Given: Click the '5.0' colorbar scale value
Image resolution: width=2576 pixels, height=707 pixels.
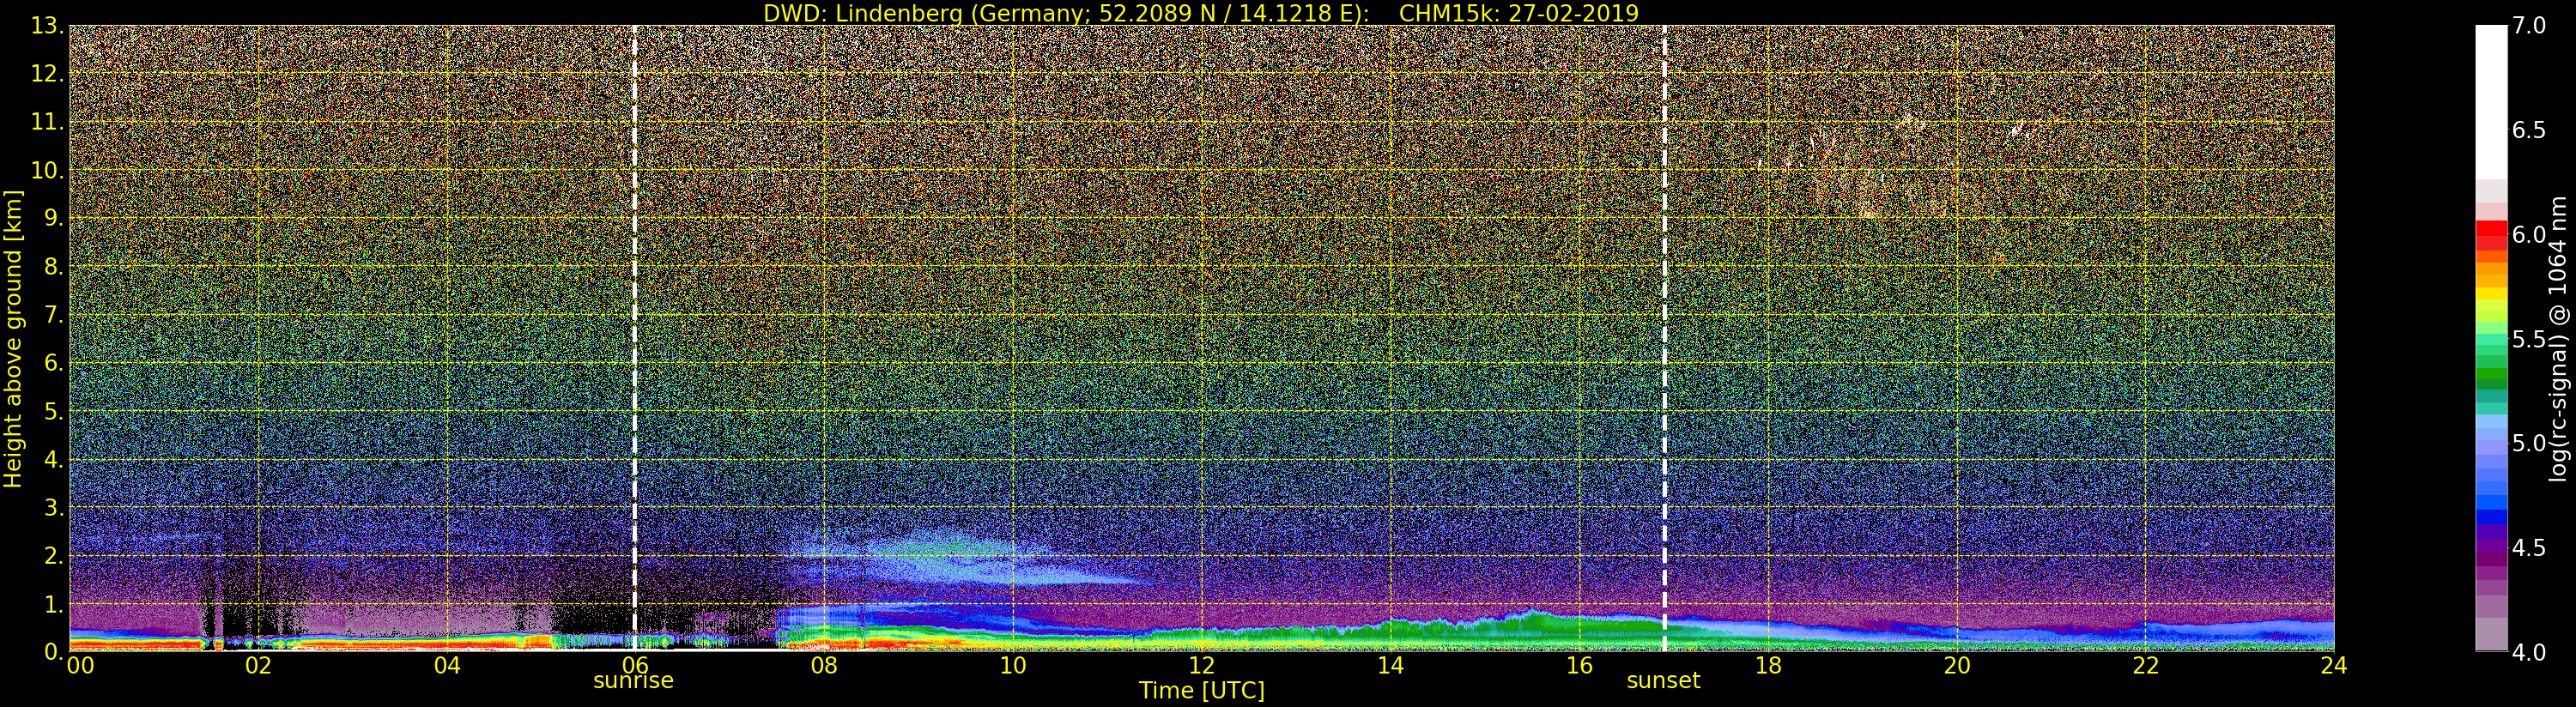Looking at the screenshot, I should [2529, 443].
